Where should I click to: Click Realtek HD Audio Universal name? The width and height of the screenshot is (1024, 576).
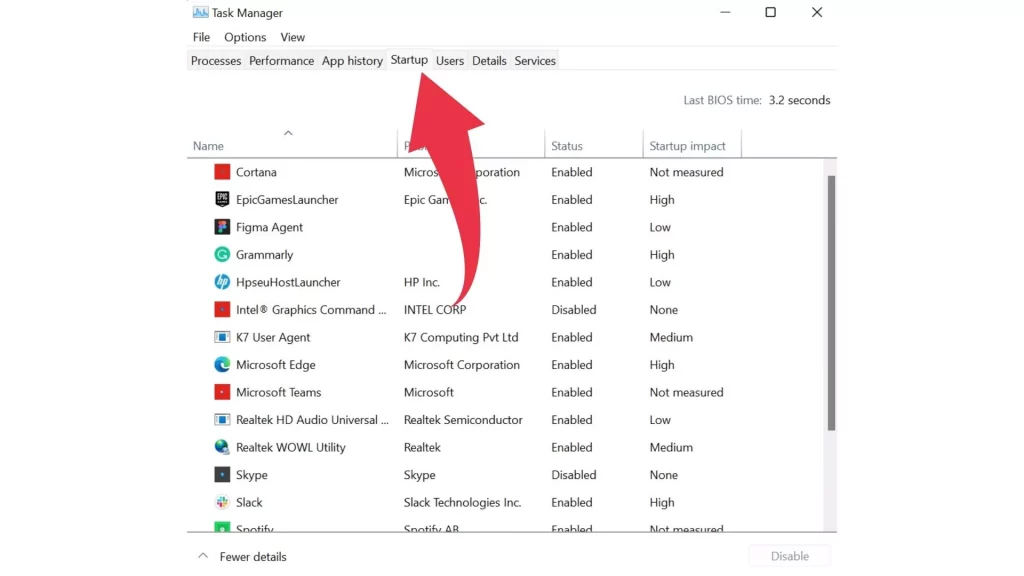pyautogui.click(x=312, y=419)
